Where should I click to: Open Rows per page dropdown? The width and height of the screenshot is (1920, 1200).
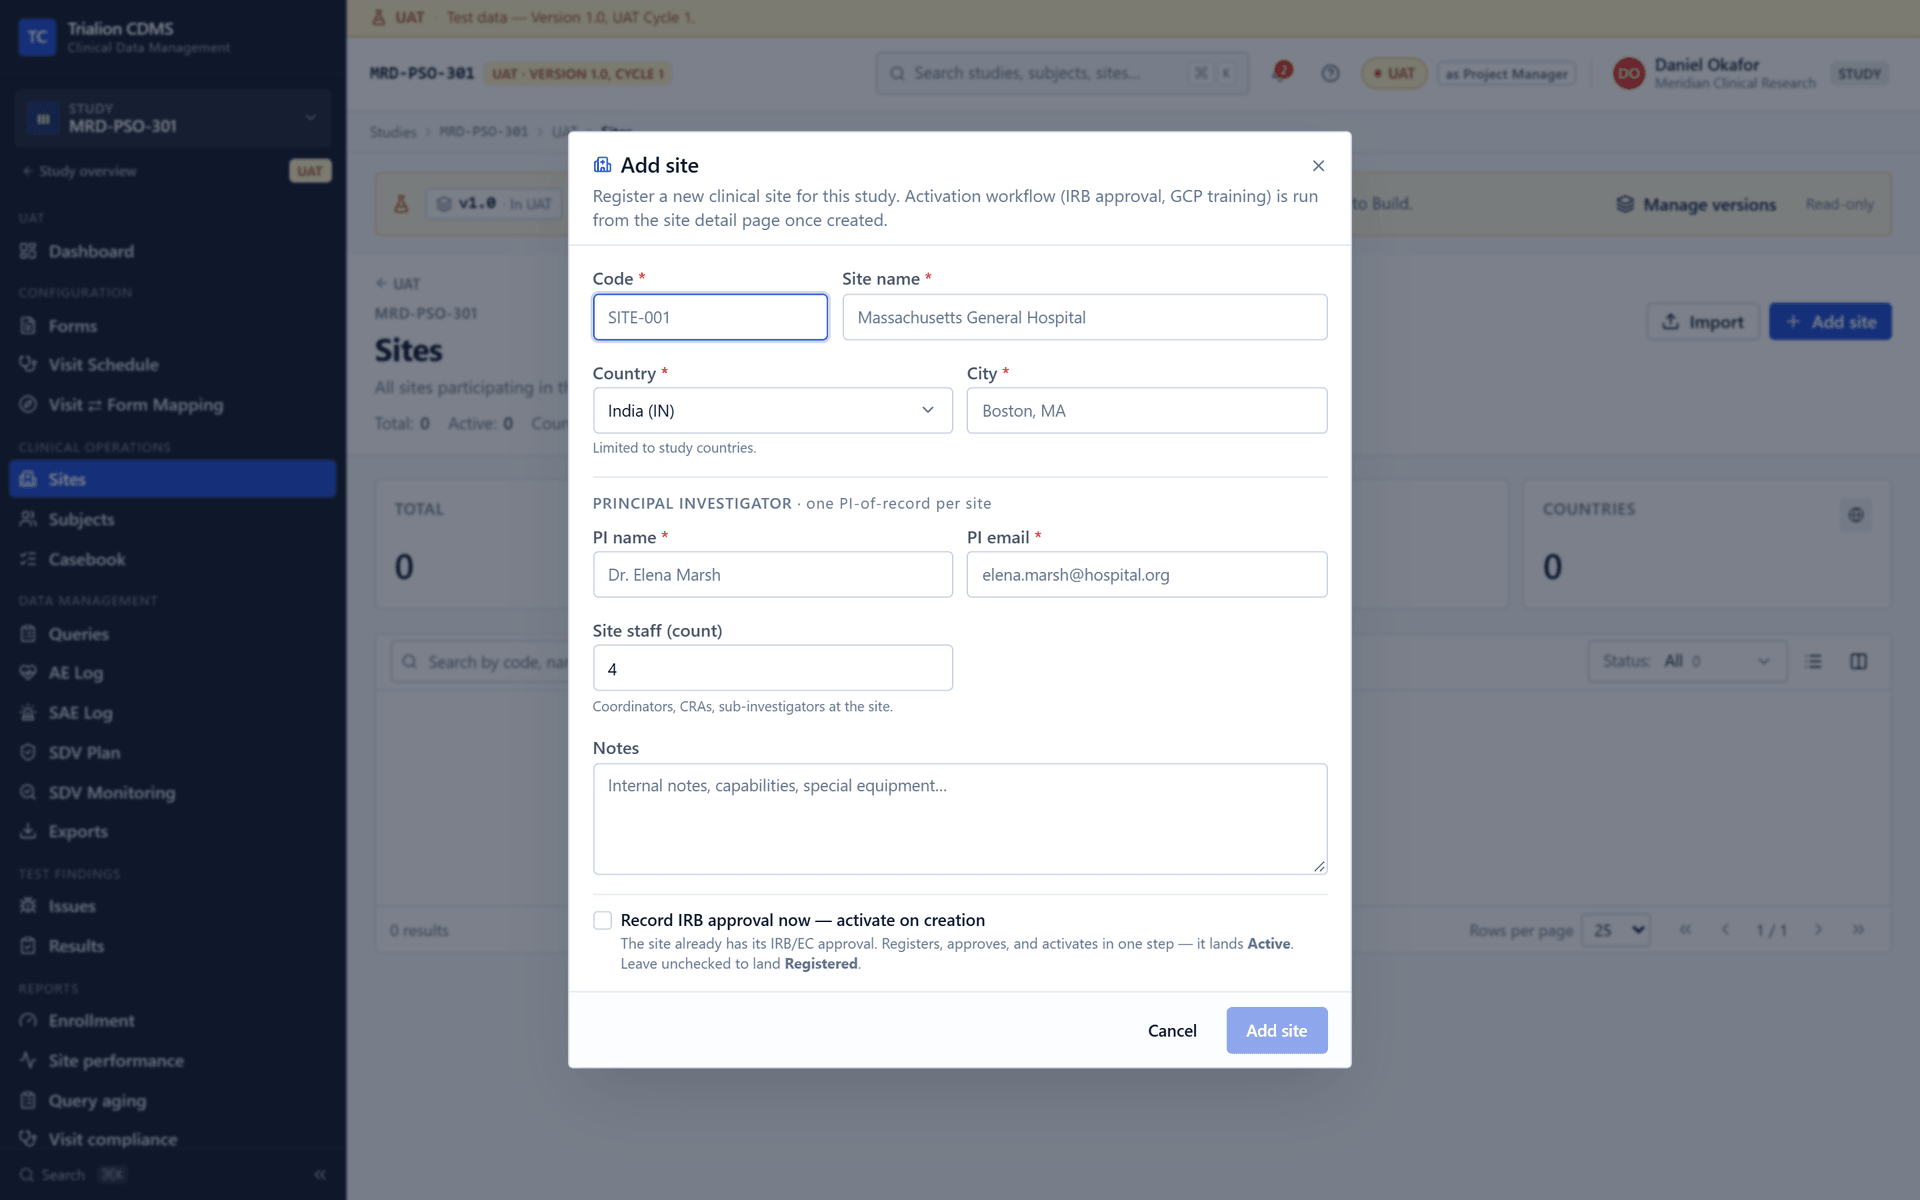tap(1615, 930)
